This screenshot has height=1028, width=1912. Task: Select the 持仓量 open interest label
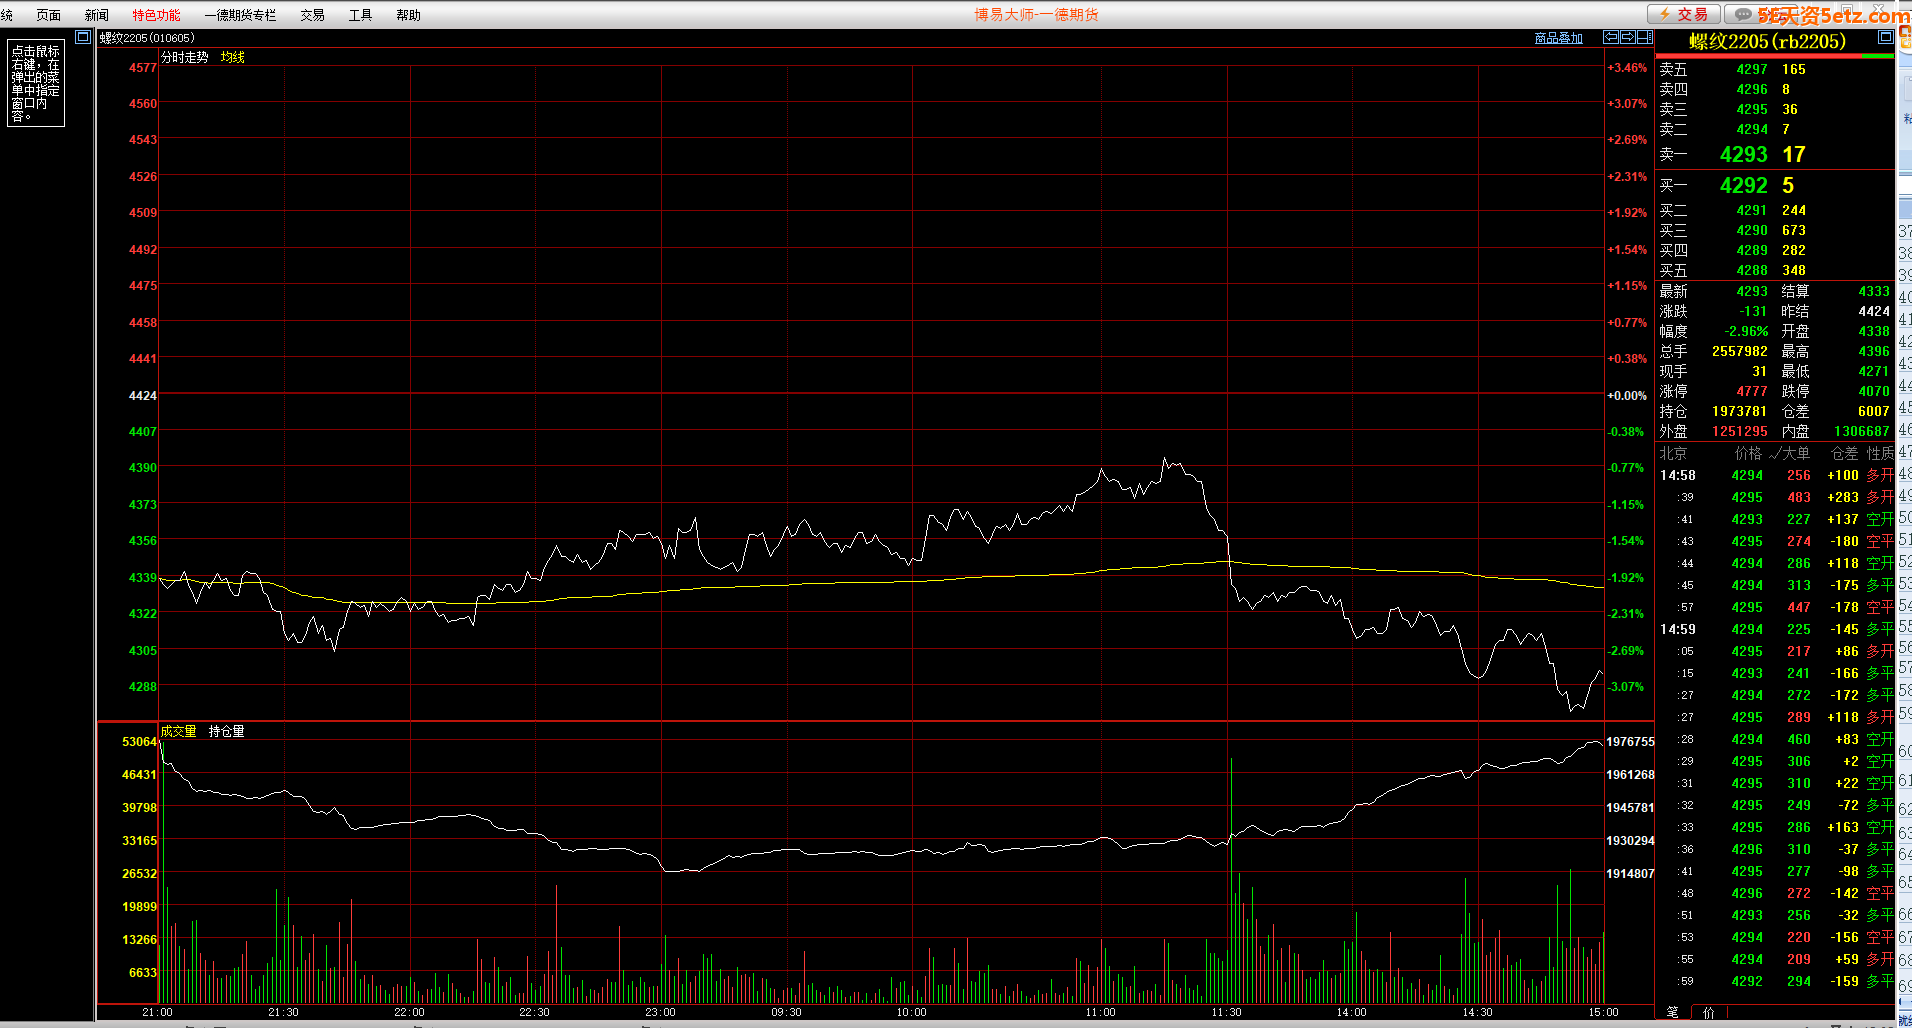tap(227, 731)
